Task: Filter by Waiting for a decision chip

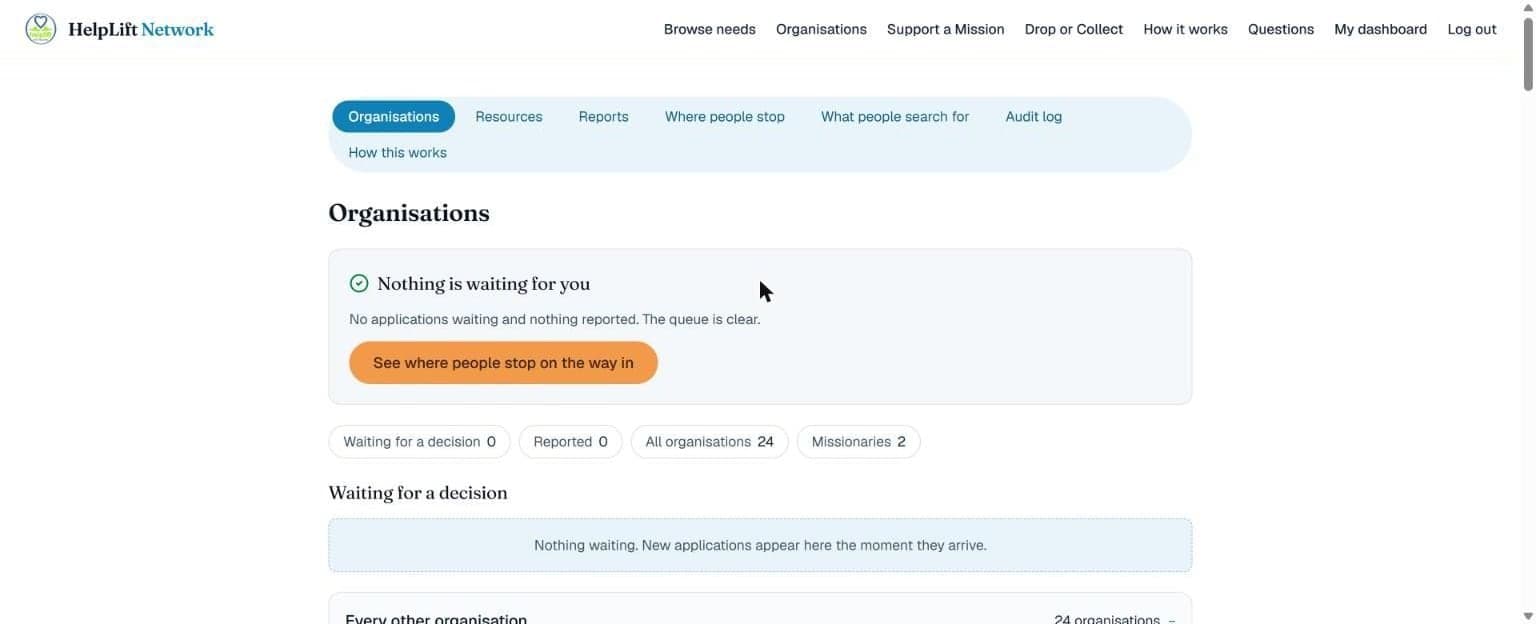Action: point(419,442)
